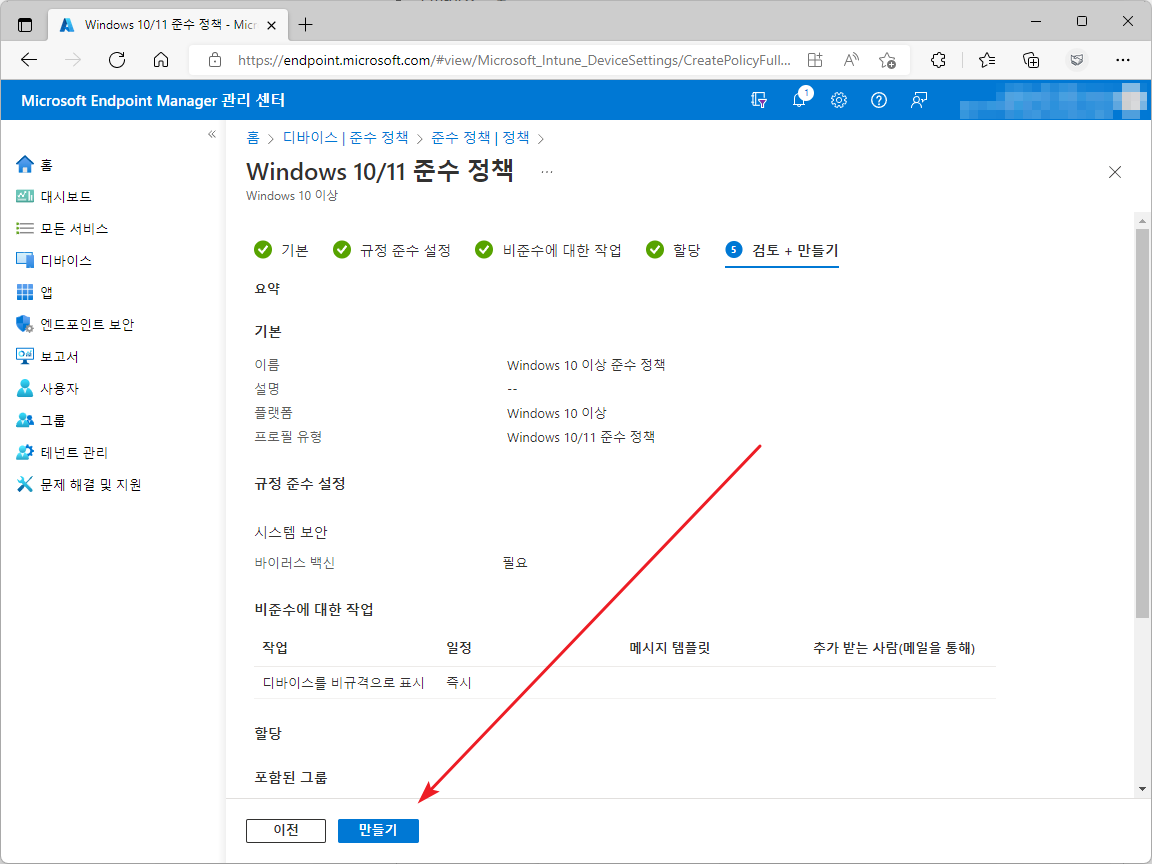The image size is (1152, 864).
Task: Open the feedback icon in the header
Action: click(x=918, y=100)
